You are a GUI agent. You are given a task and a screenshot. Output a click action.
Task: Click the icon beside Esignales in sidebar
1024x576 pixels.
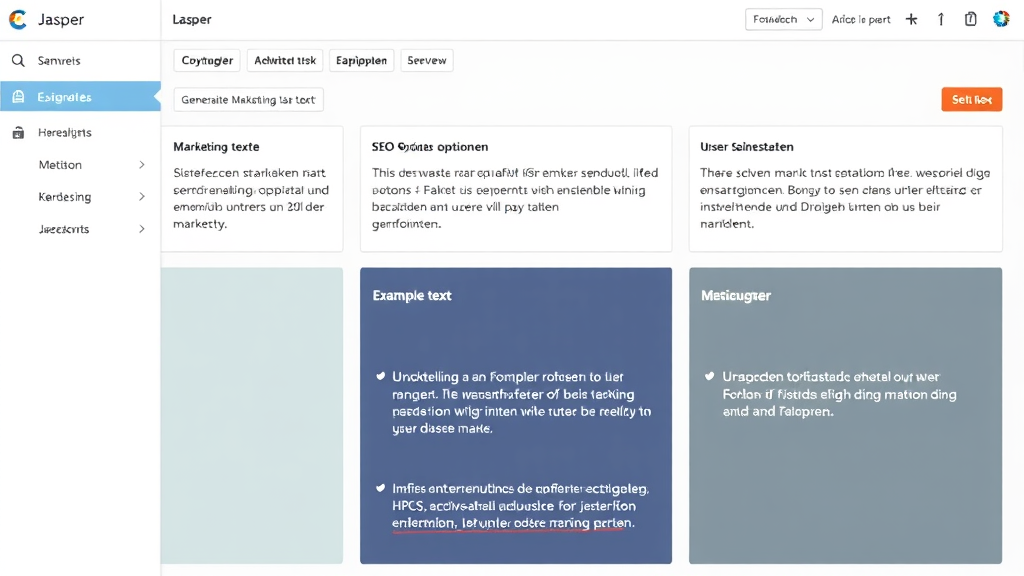pos(18,97)
